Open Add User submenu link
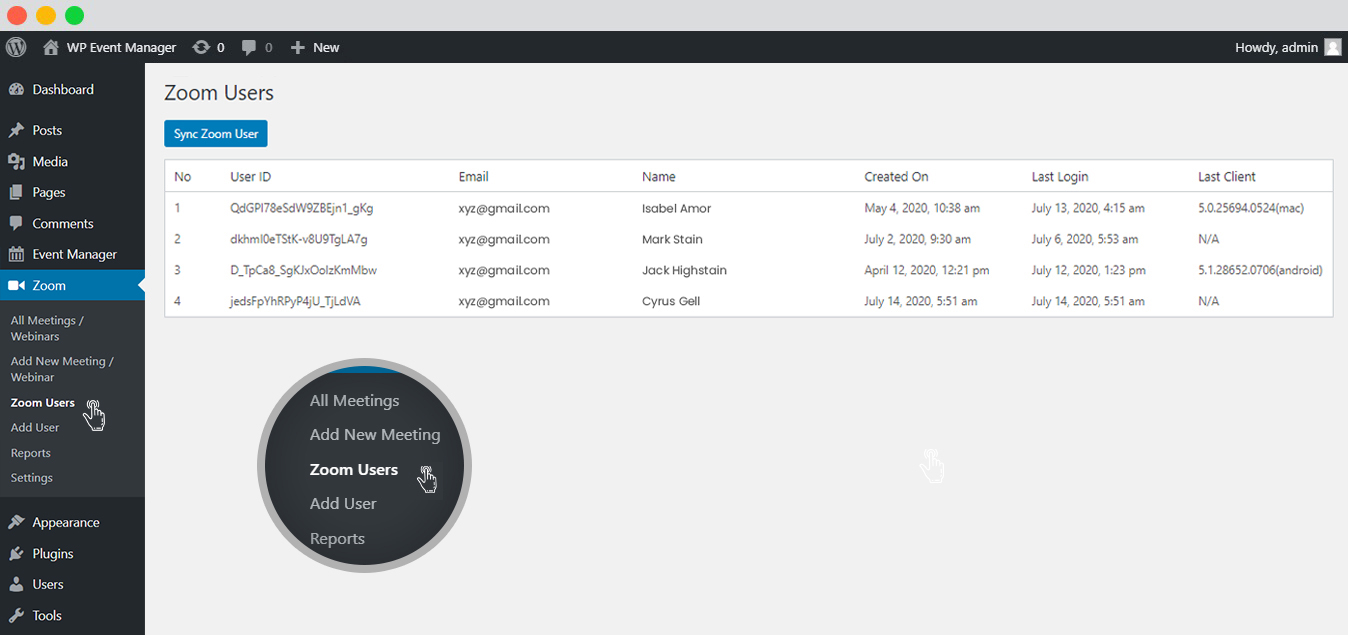Screen dimensions: 1348x635 pyautogui.click(x=35, y=427)
